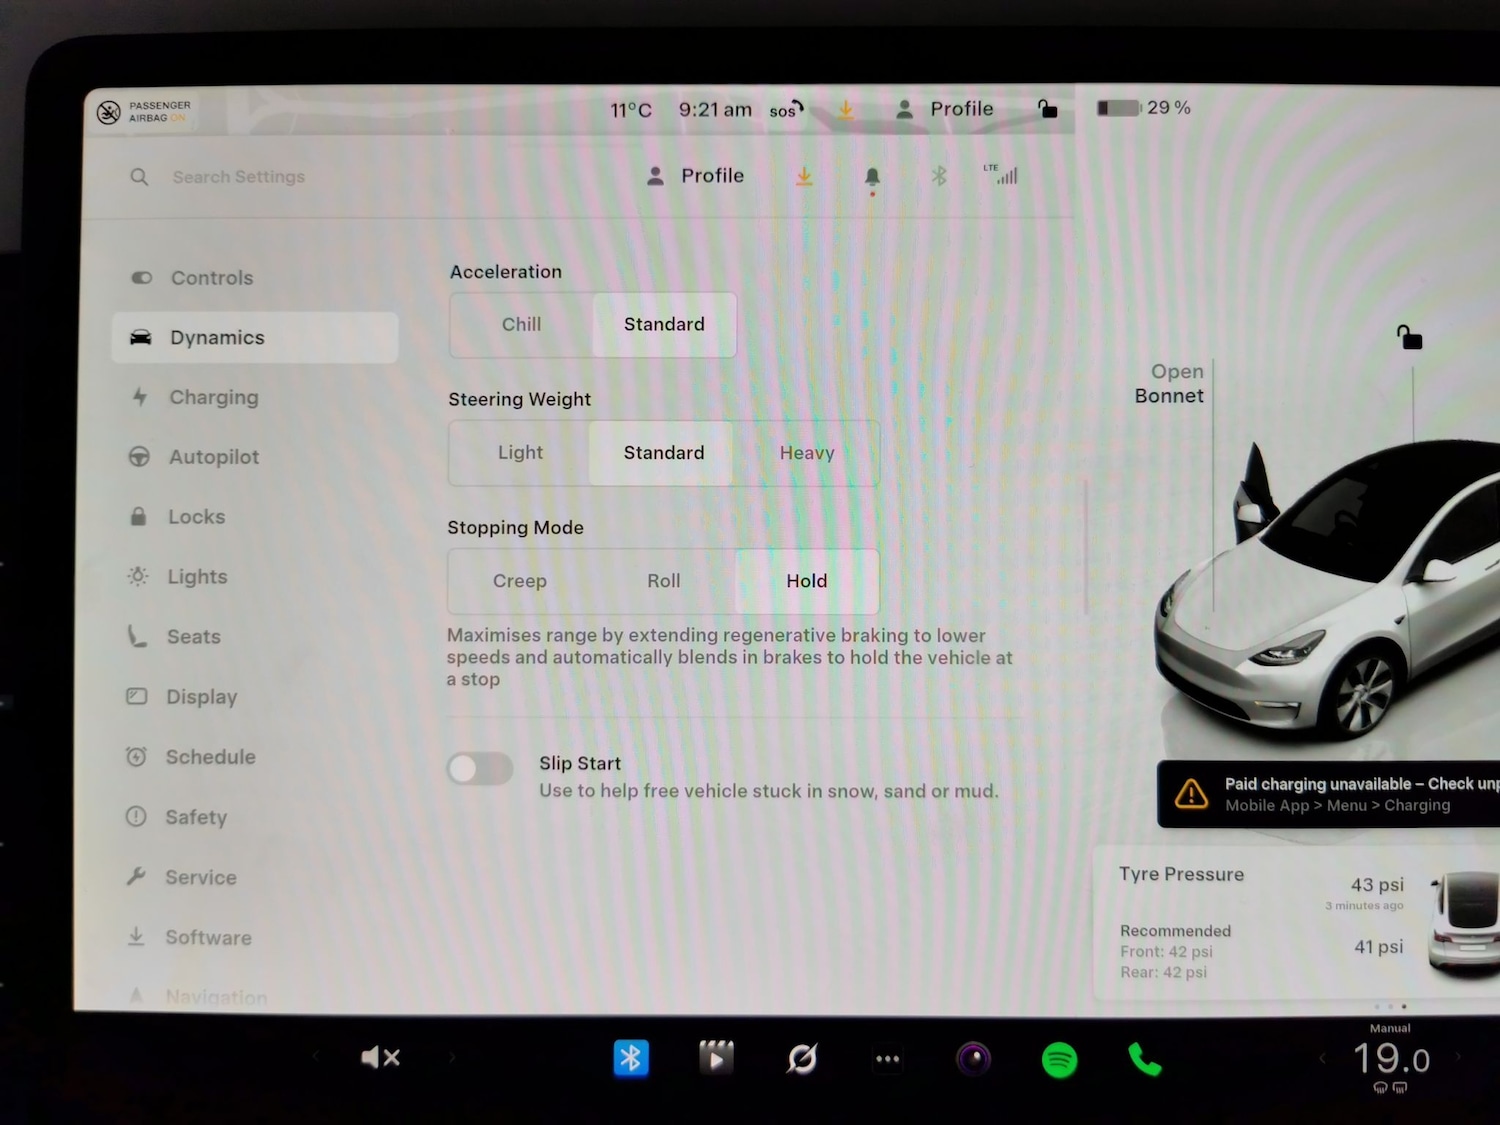This screenshot has width=1500, height=1125.
Task: Switch to the Display settings tab
Action: coord(200,697)
